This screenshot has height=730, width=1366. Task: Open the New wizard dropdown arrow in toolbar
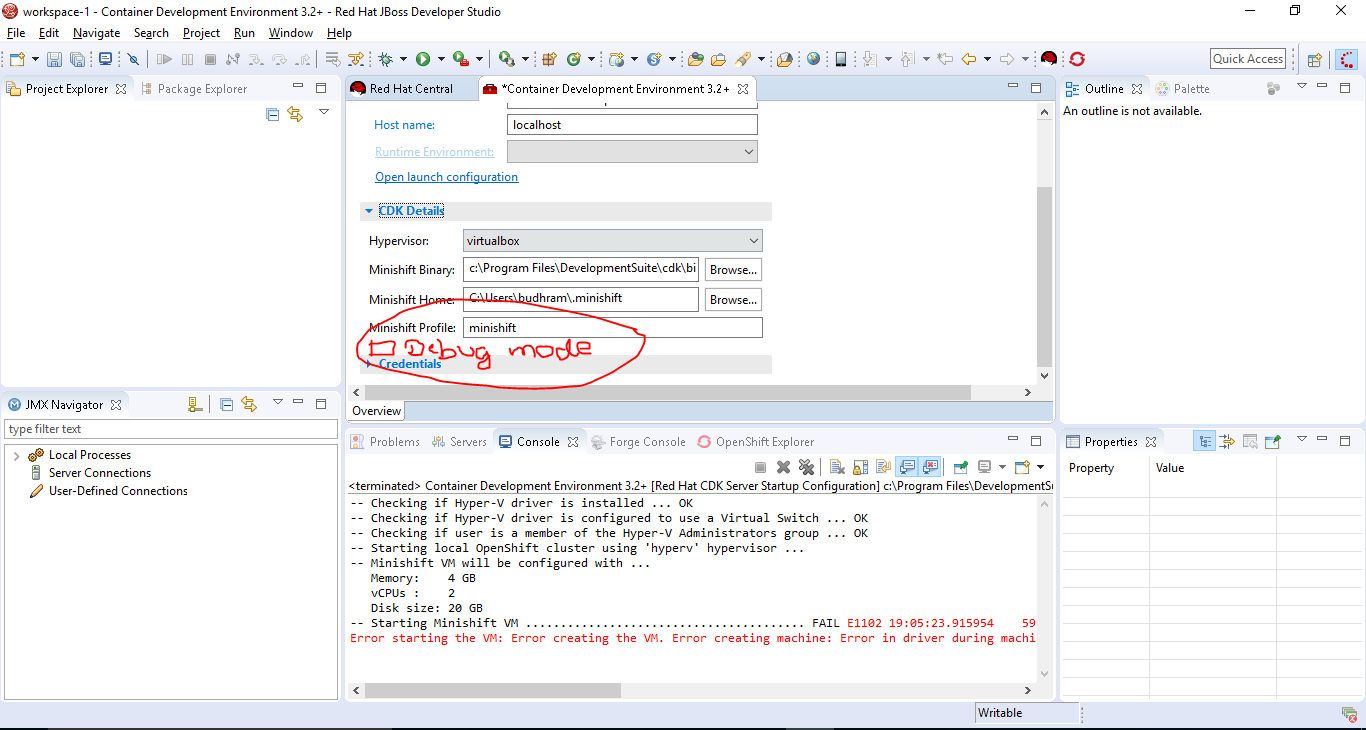tap(34, 59)
